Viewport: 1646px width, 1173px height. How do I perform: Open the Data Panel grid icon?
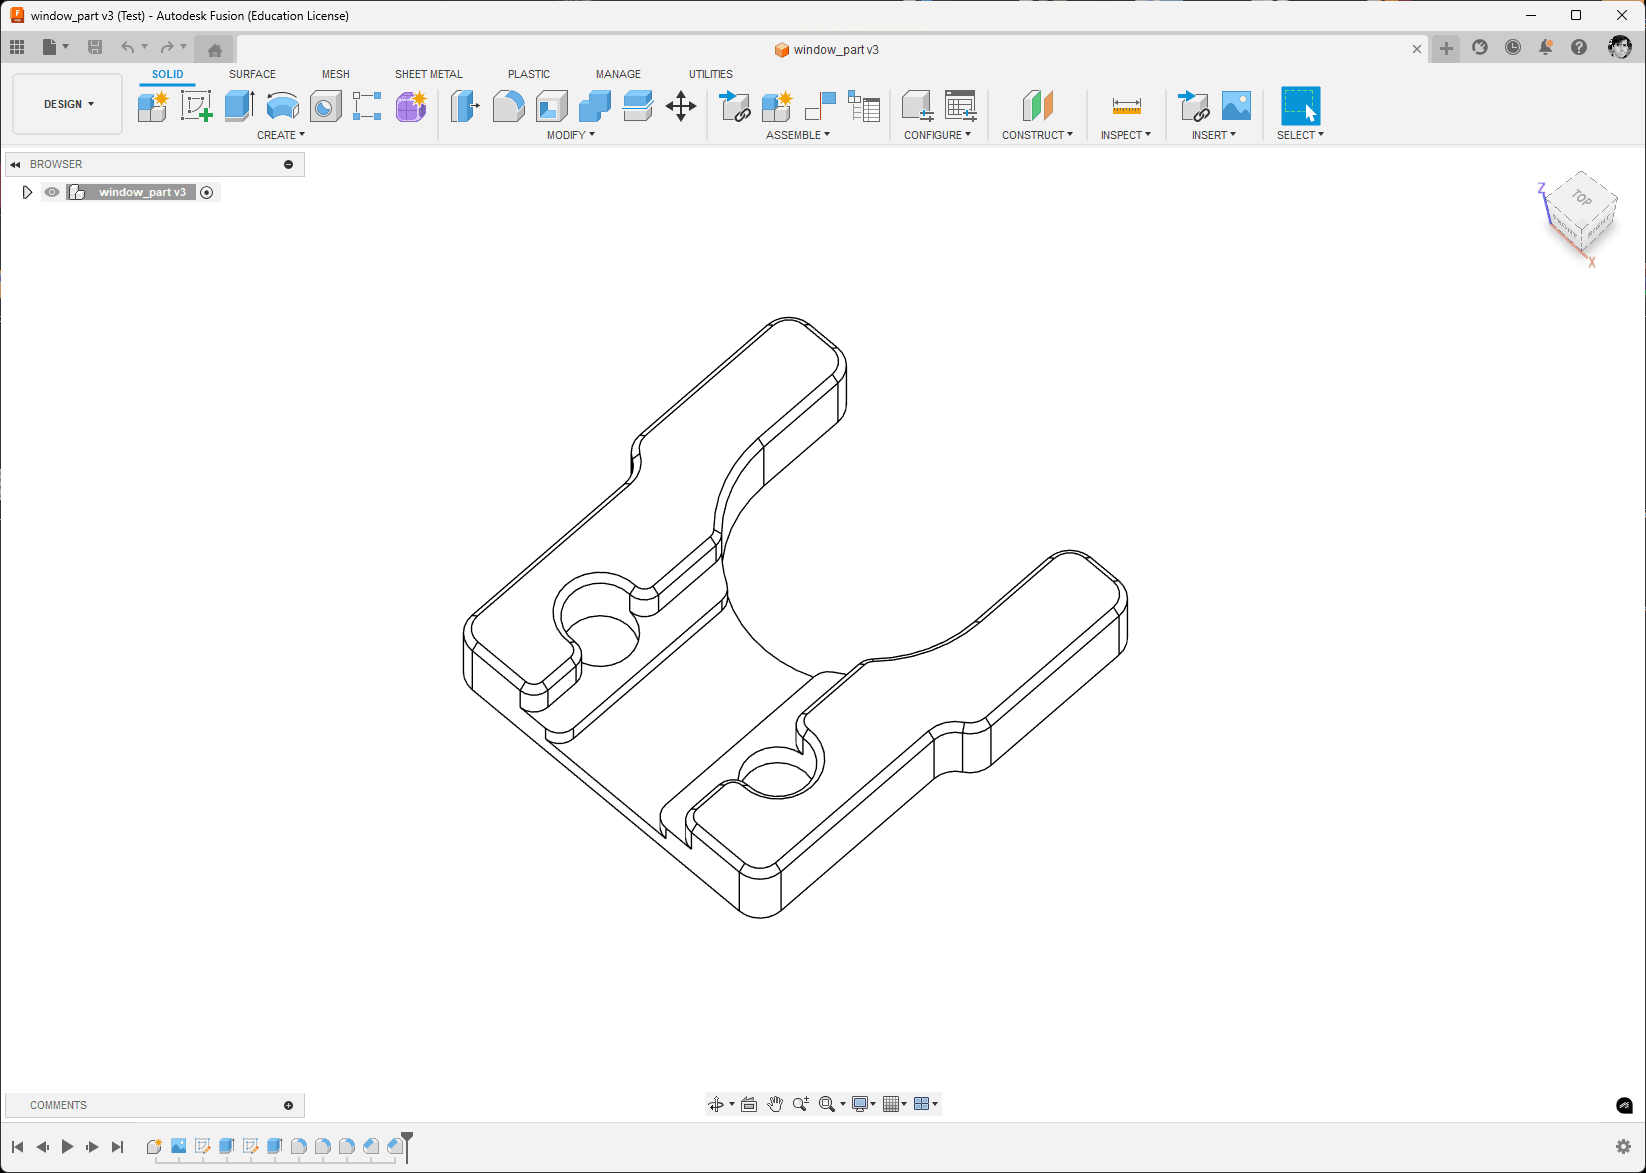(x=17, y=47)
